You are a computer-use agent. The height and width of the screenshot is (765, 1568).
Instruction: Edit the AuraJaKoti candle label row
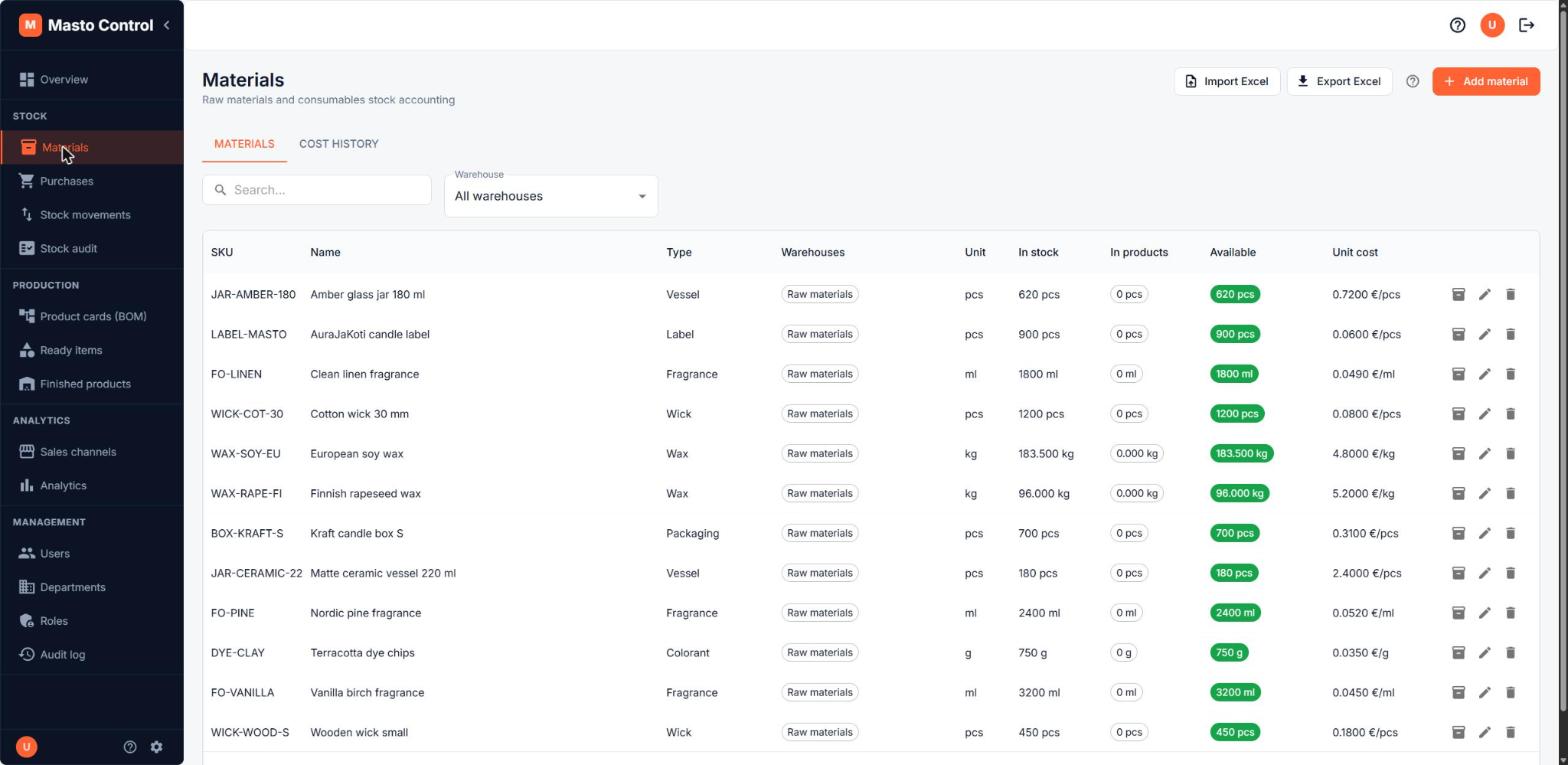pos(1484,334)
